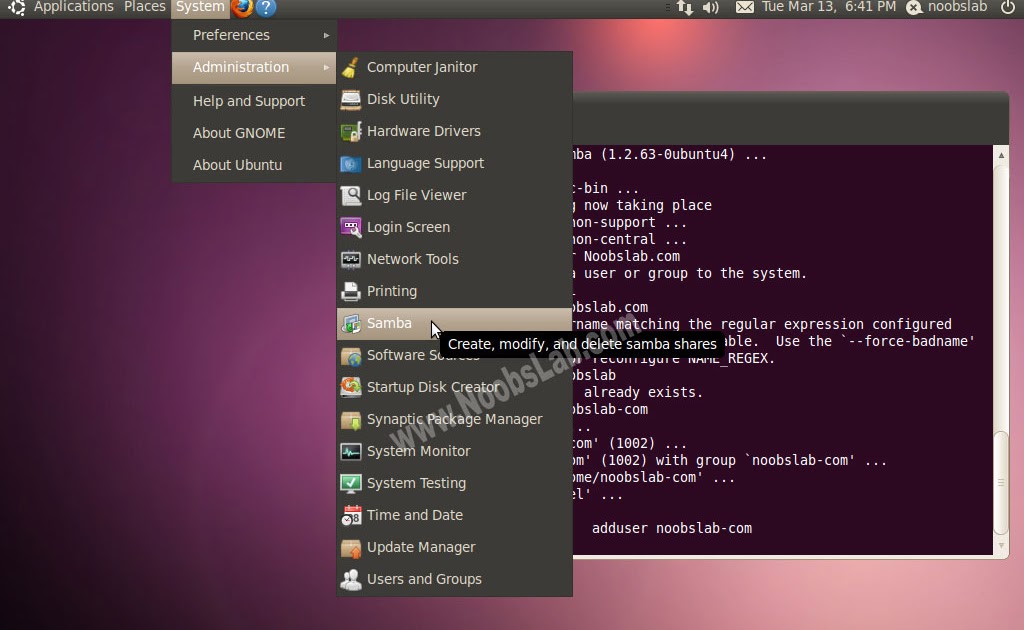
Task: Select About GNOME
Action: pyautogui.click(x=254, y=133)
